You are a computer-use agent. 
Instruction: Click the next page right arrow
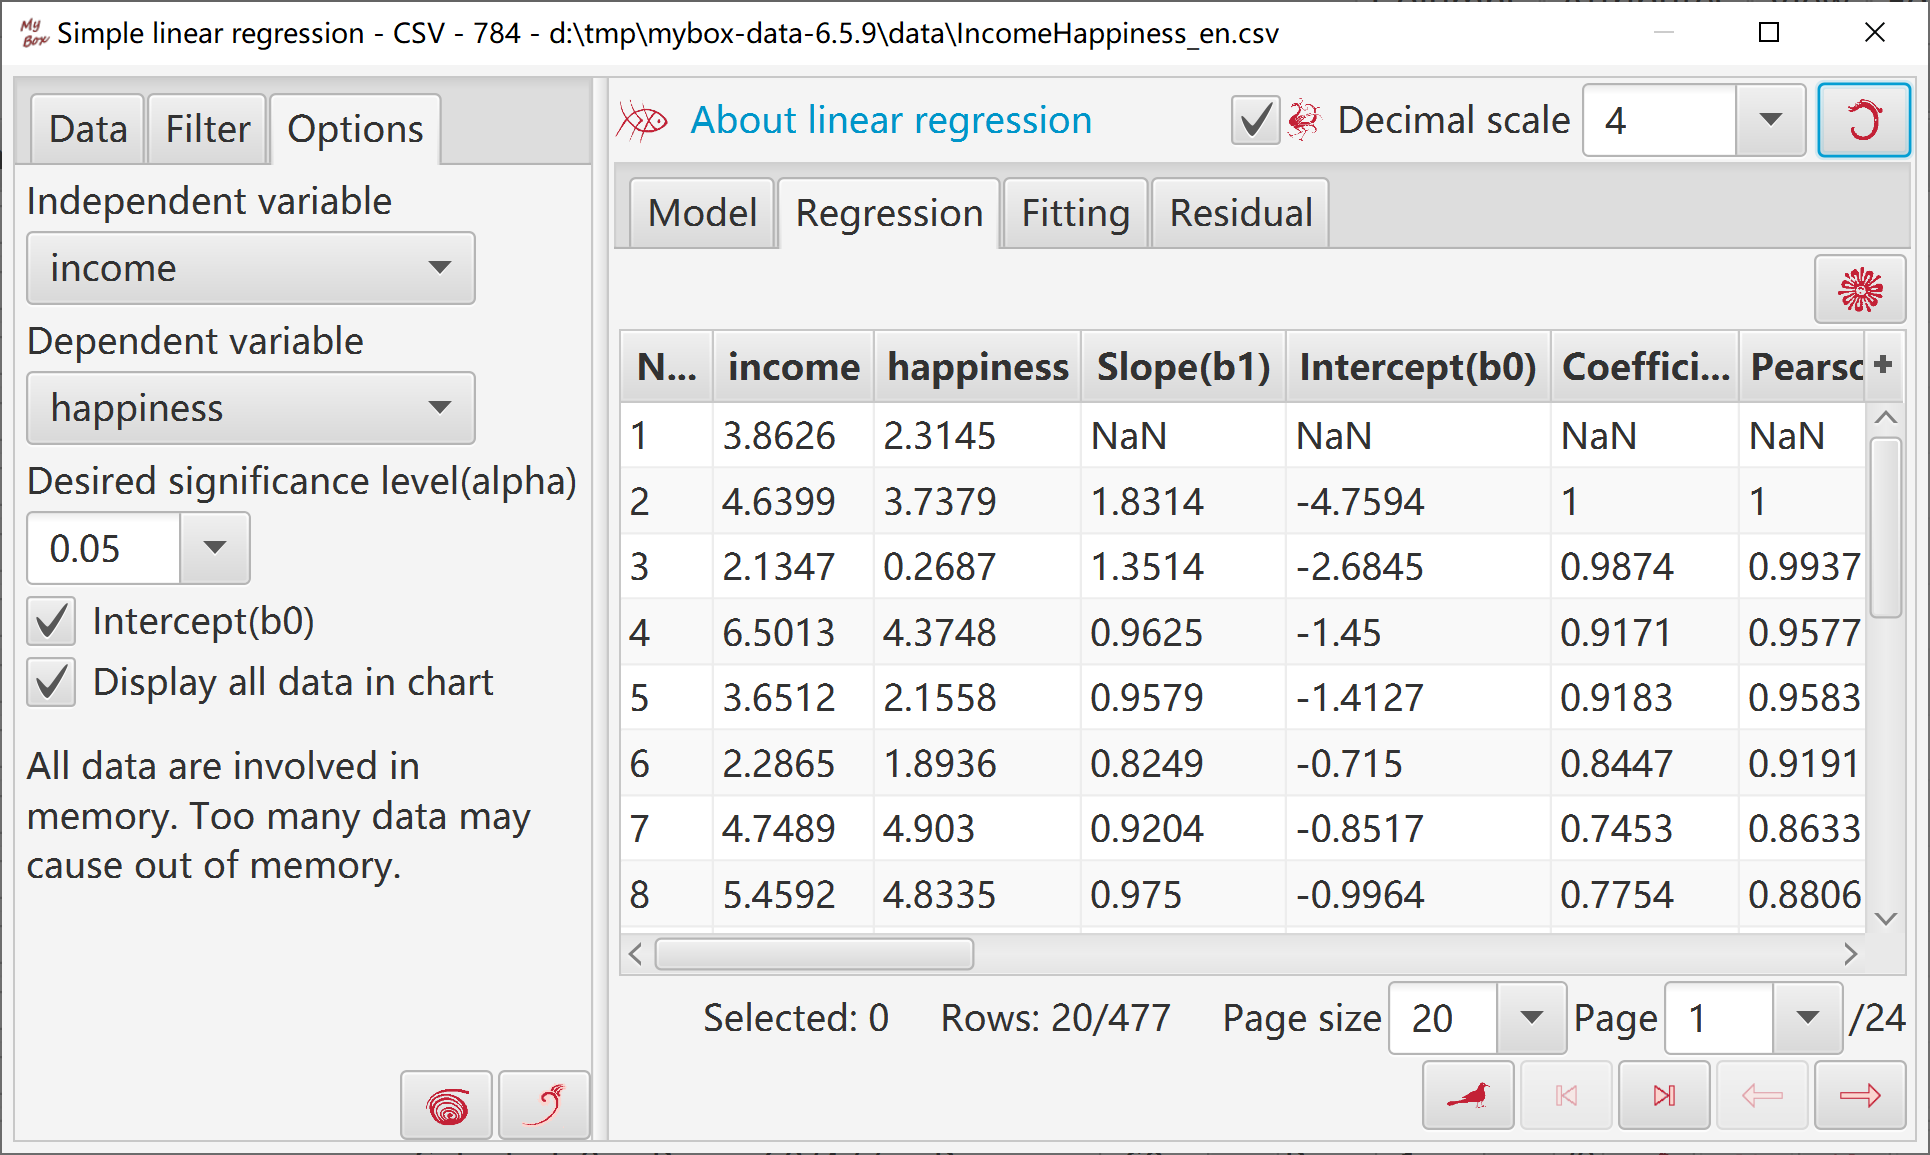[1860, 1096]
